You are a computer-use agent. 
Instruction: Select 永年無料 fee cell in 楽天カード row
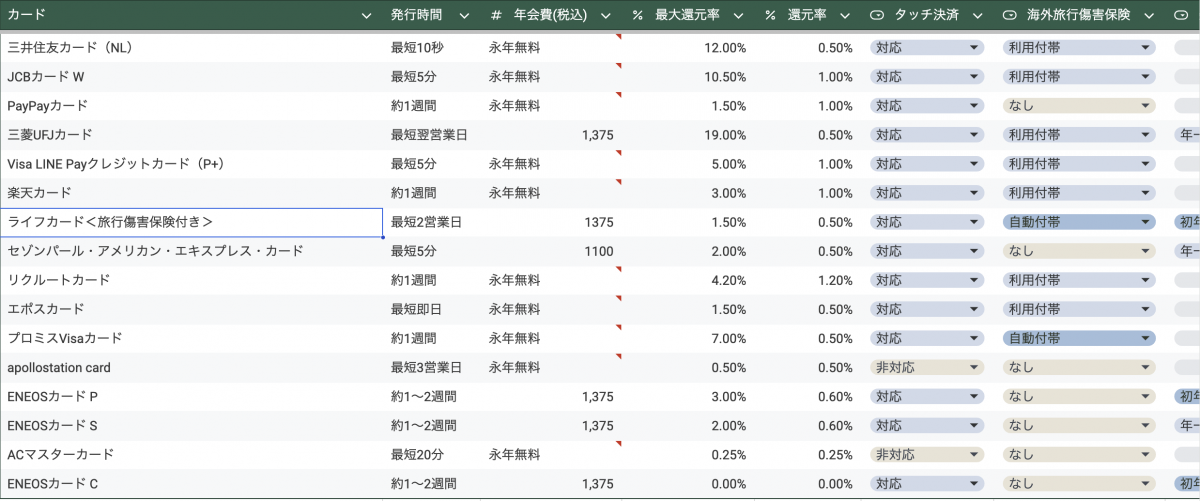(551, 192)
